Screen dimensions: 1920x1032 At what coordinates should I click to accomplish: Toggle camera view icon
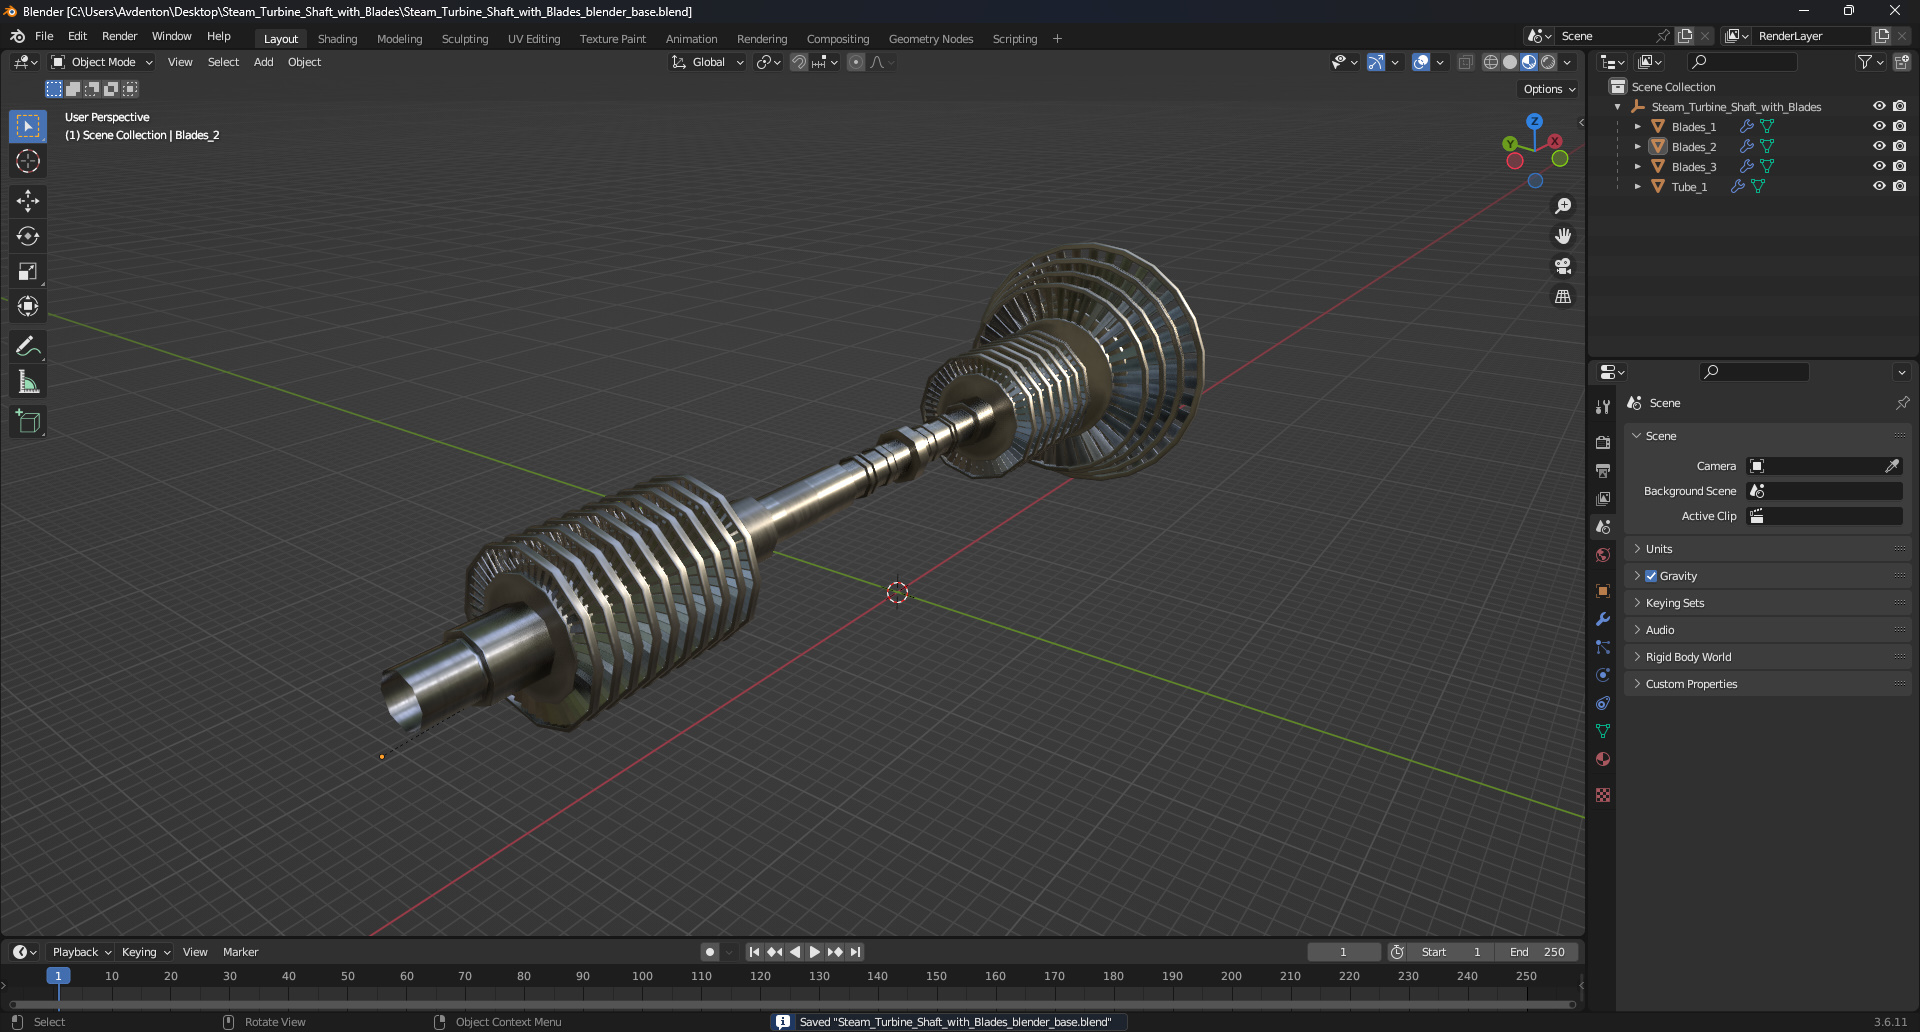[1563, 266]
